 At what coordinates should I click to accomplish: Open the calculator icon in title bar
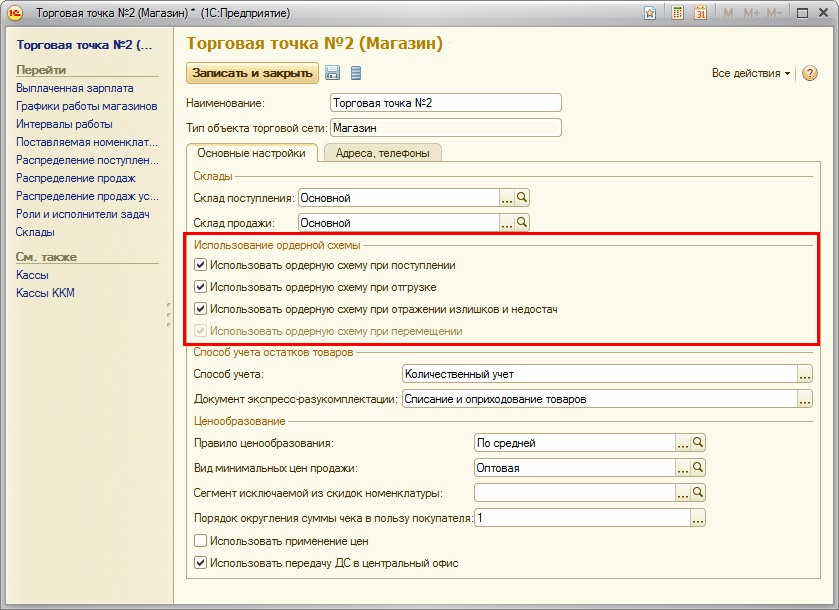(x=678, y=13)
